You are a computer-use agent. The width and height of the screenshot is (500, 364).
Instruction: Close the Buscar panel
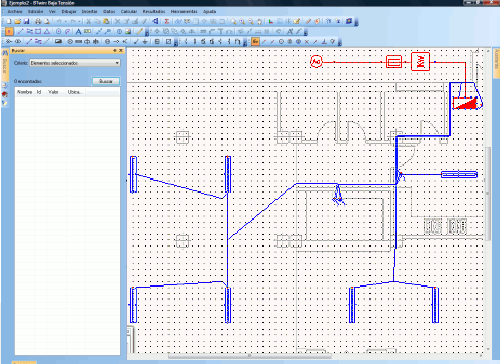point(121,51)
